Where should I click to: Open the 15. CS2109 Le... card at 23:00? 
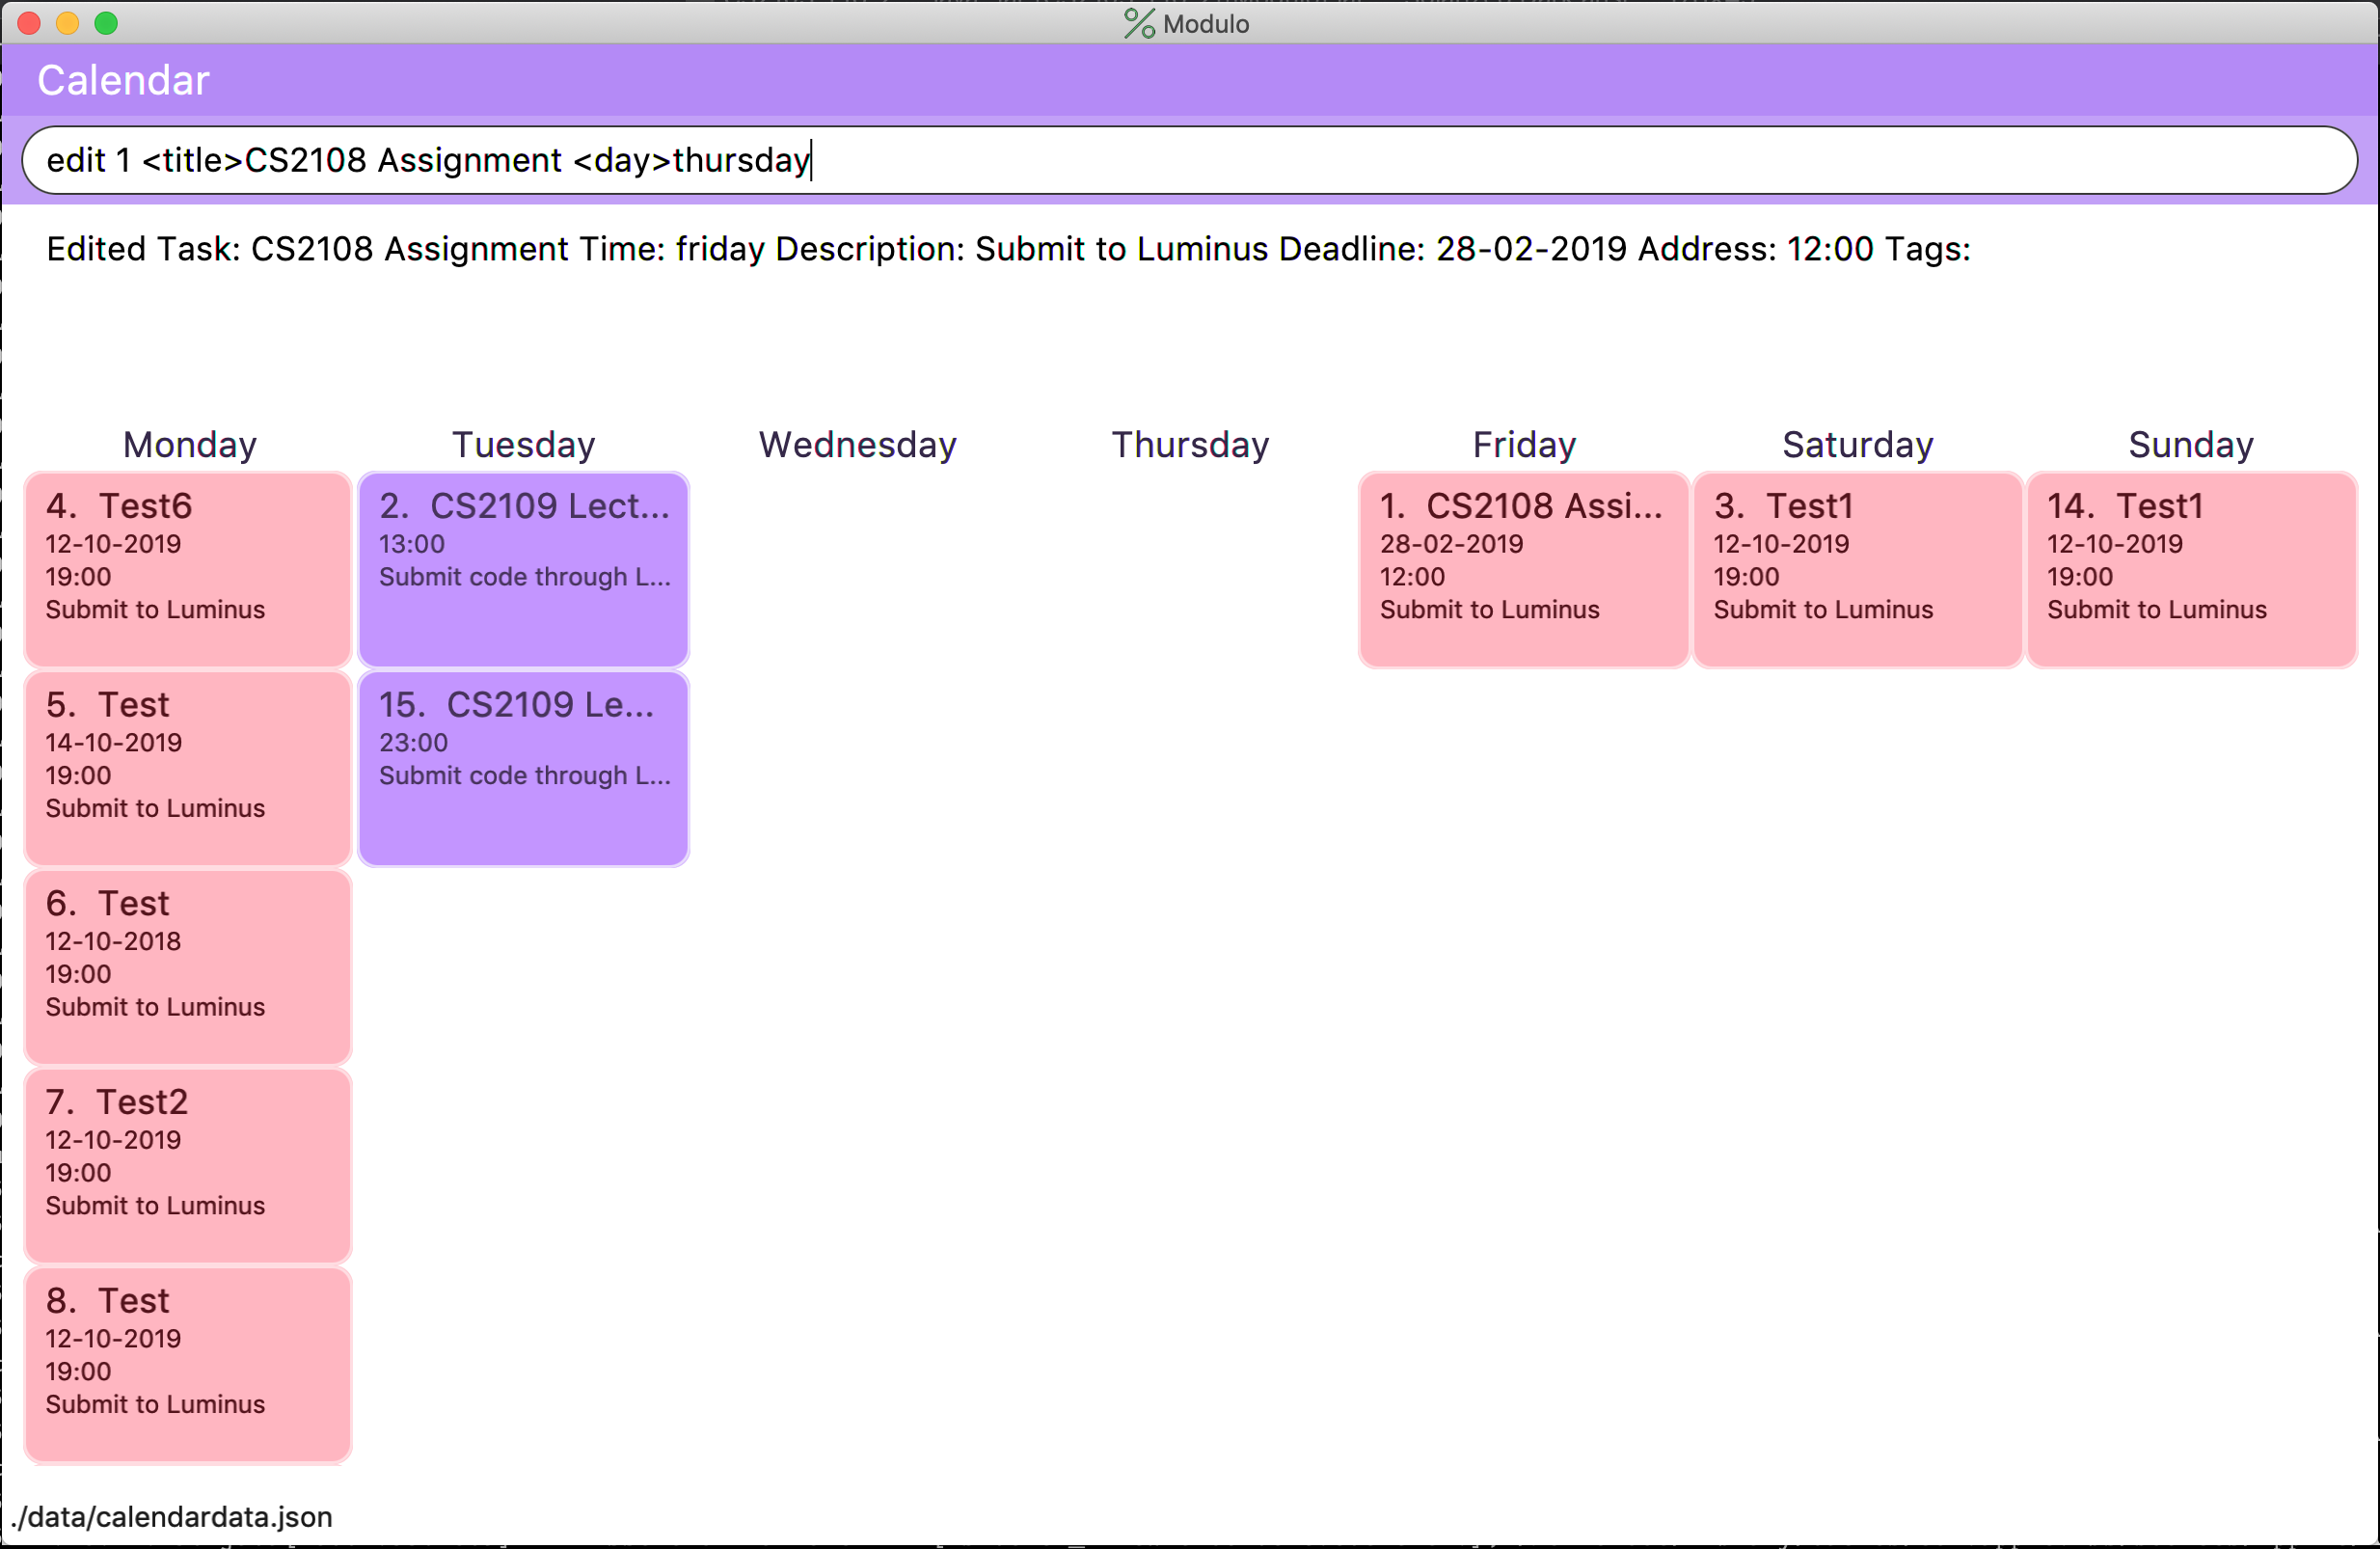[x=523, y=767]
